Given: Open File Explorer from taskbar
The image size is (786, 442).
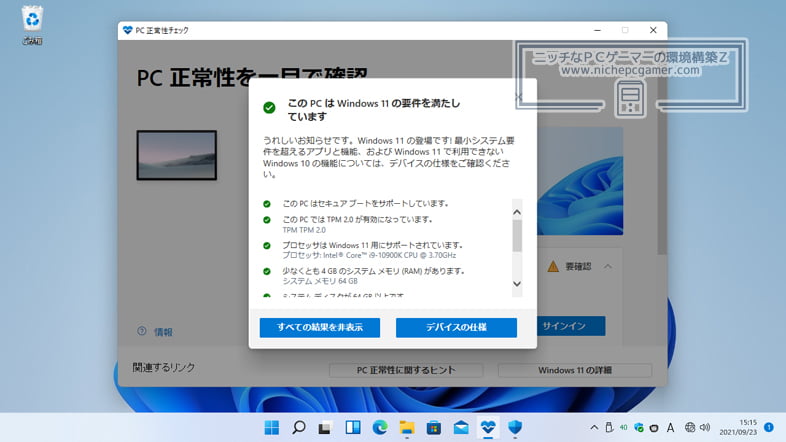Looking at the screenshot, I should click(407, 427).
